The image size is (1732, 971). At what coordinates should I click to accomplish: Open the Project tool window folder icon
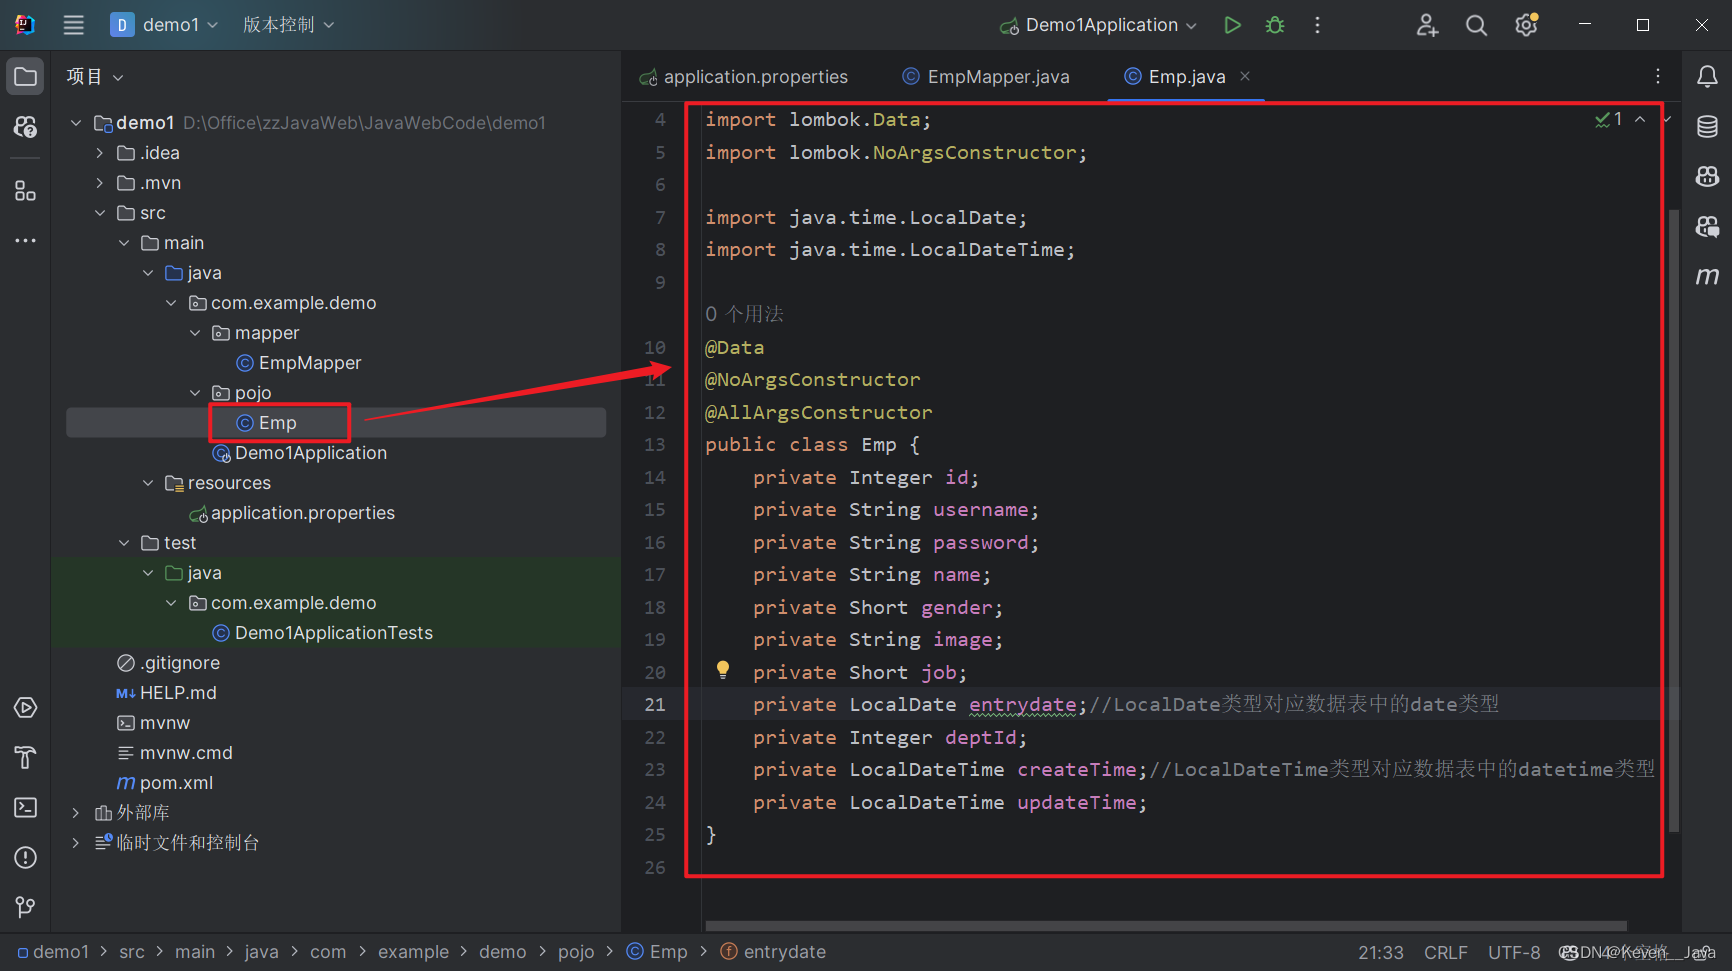26,77
